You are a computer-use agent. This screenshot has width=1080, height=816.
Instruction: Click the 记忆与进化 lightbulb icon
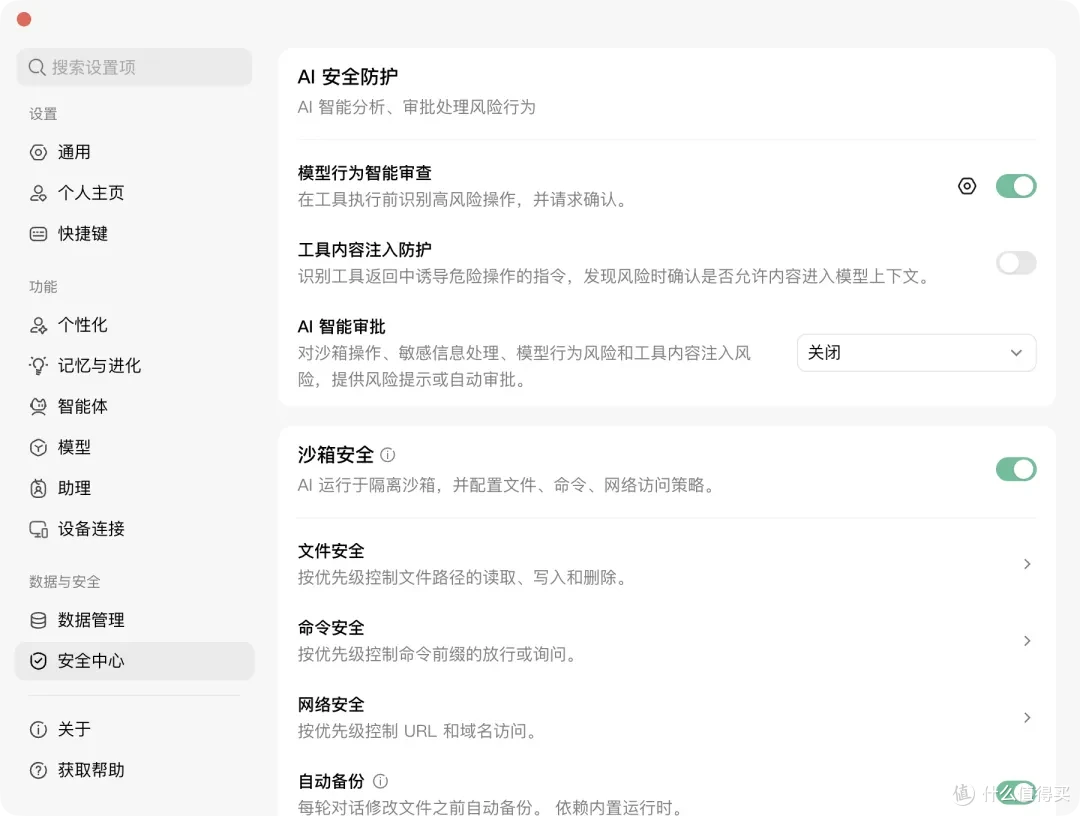(x=39, y=366)
